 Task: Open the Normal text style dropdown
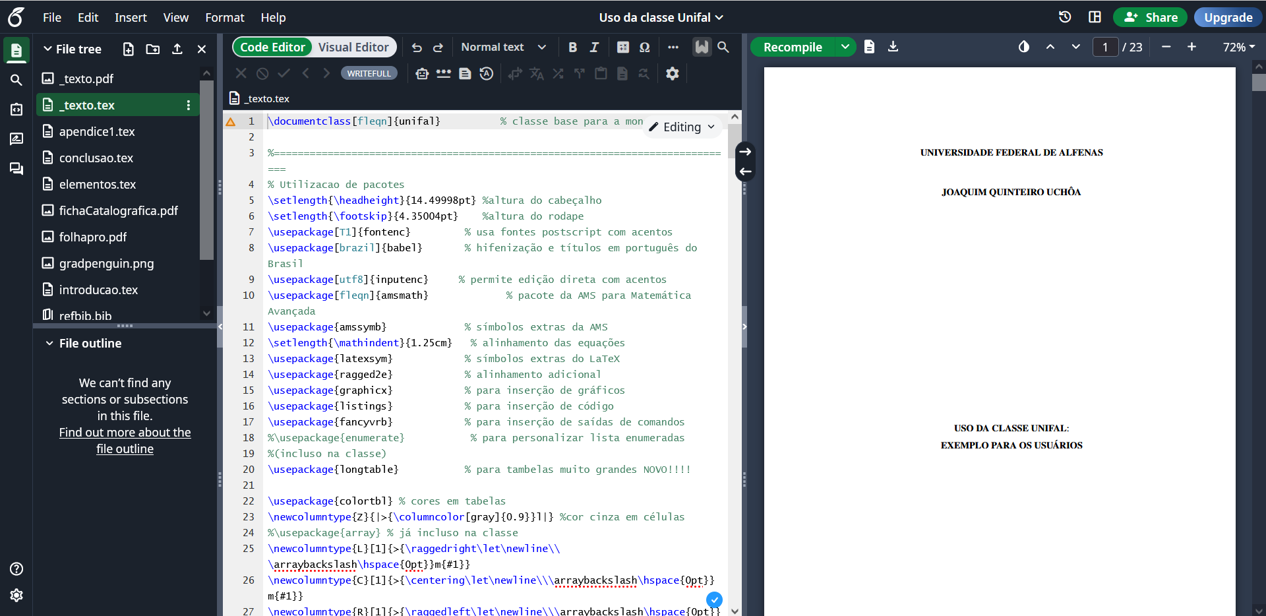point(504,47)
